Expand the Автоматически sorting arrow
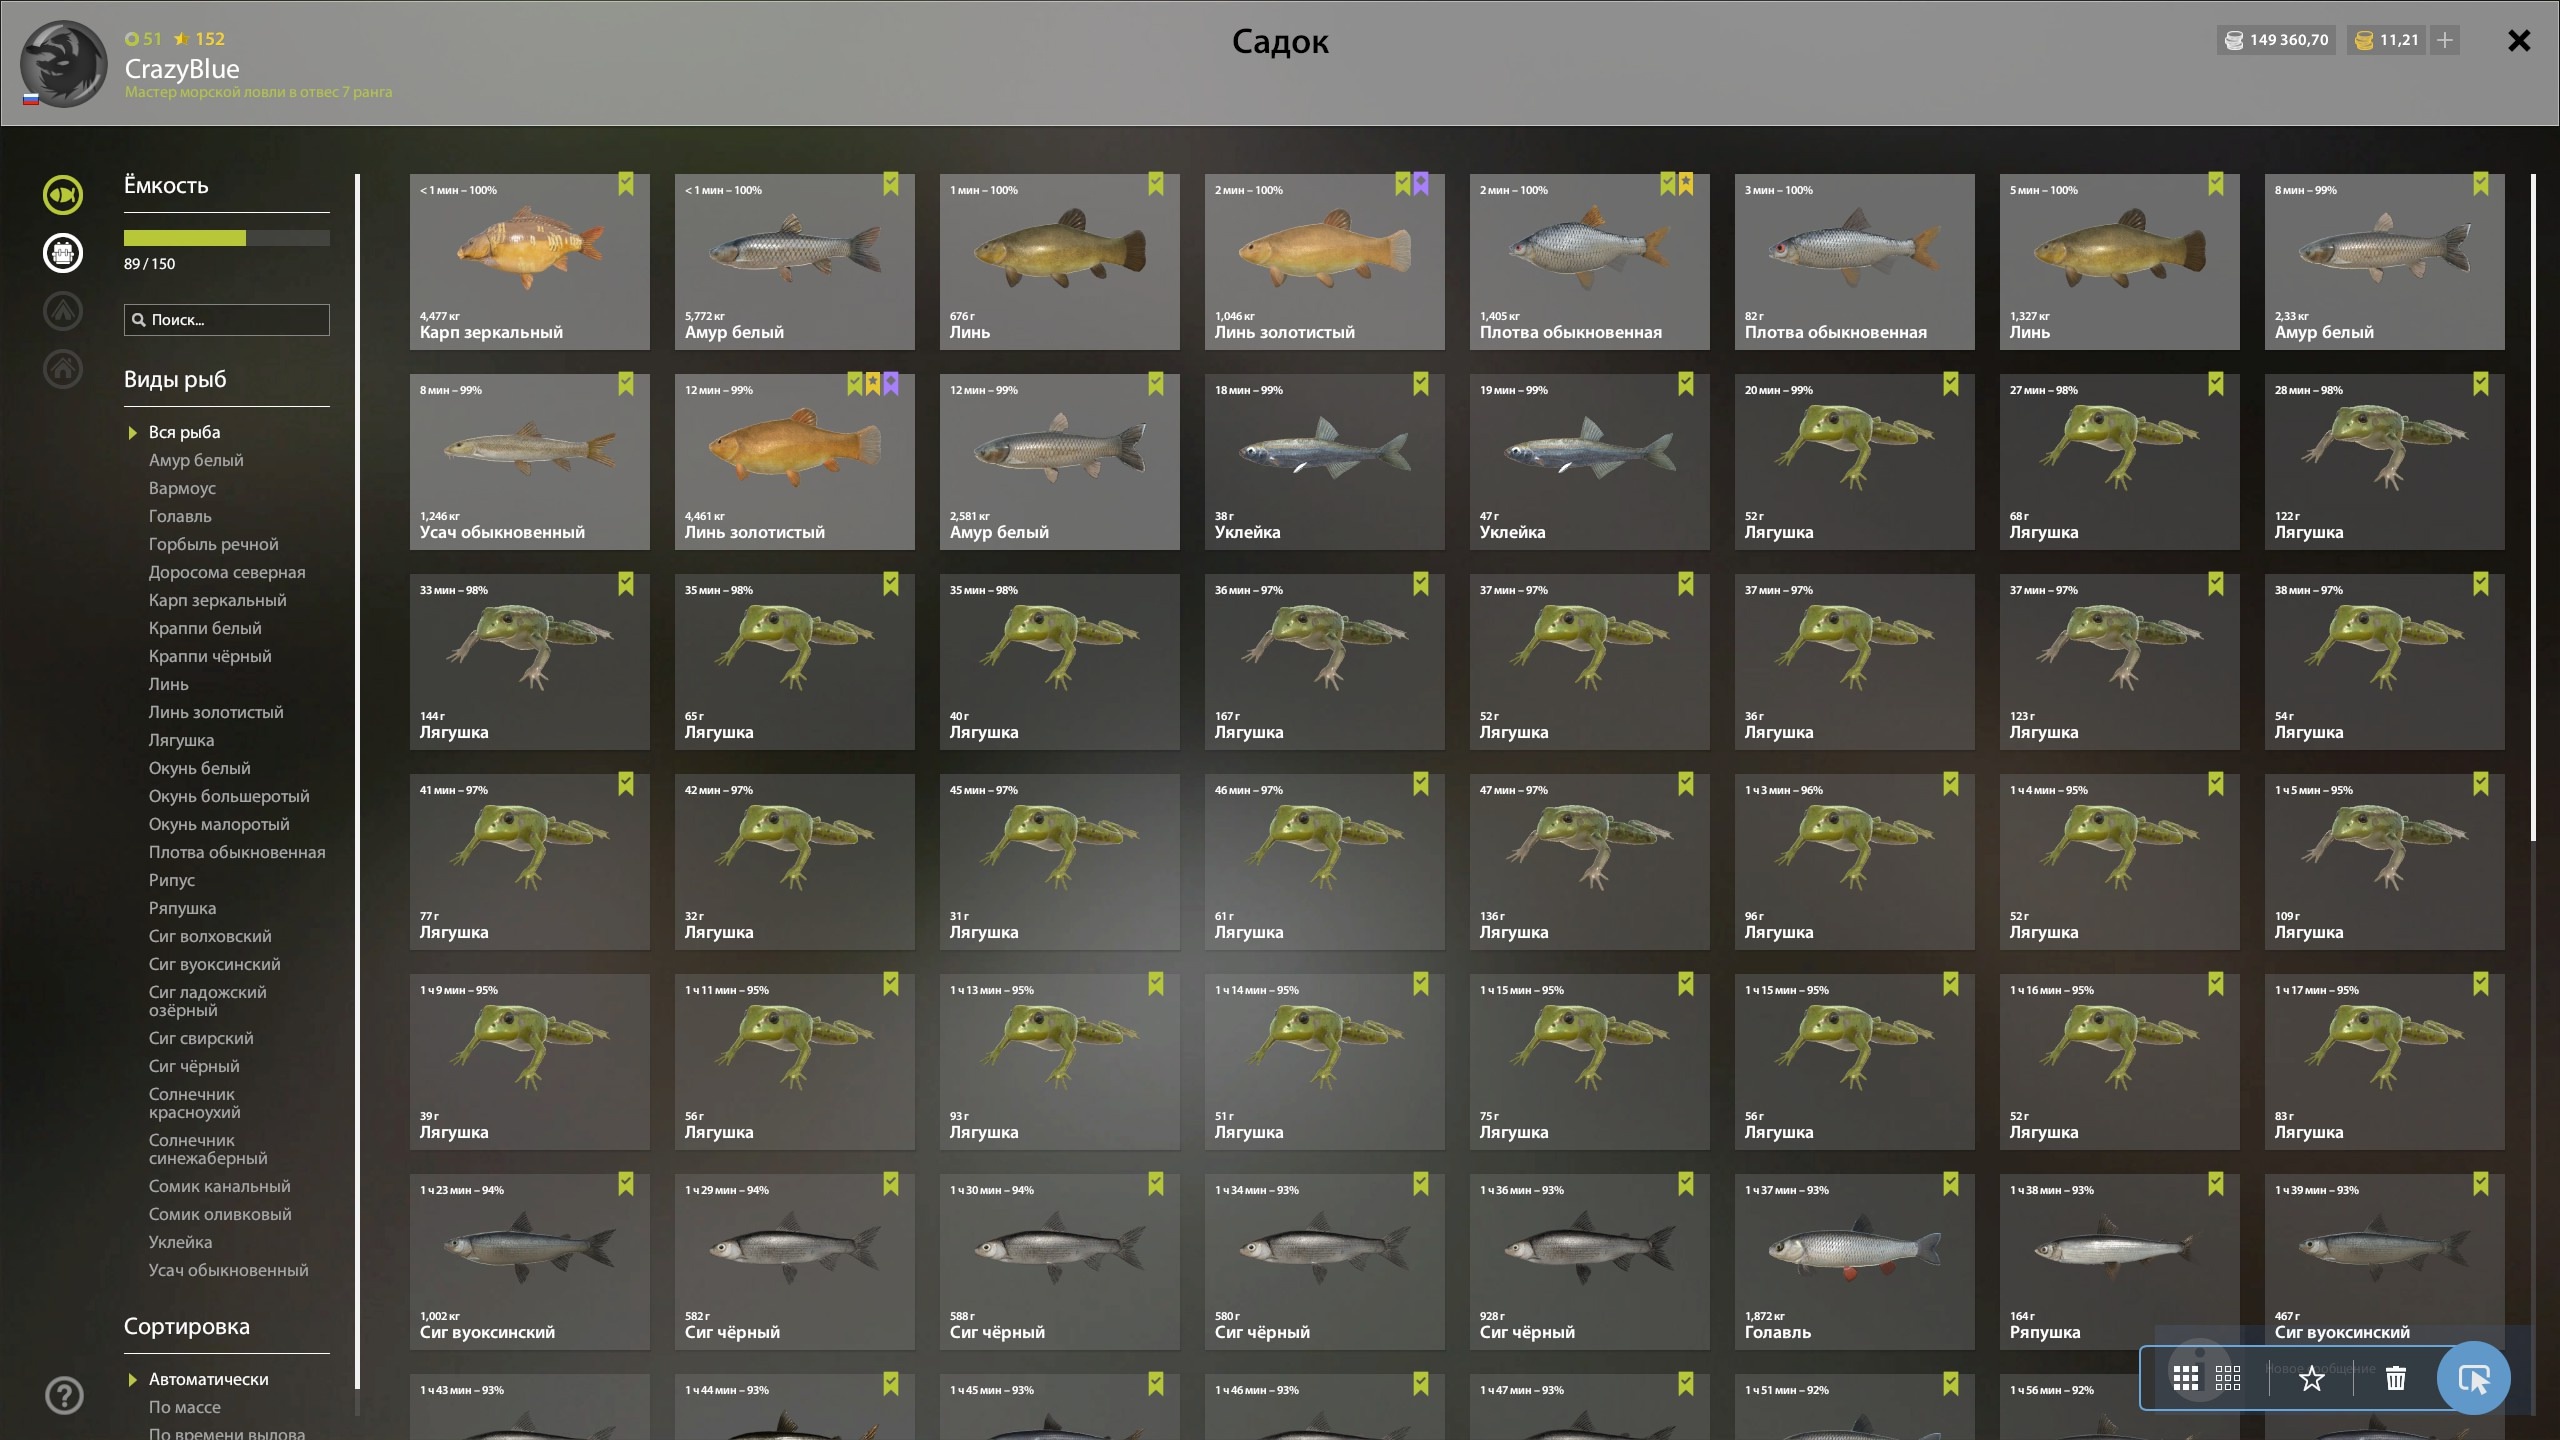 click(132, 1380)
